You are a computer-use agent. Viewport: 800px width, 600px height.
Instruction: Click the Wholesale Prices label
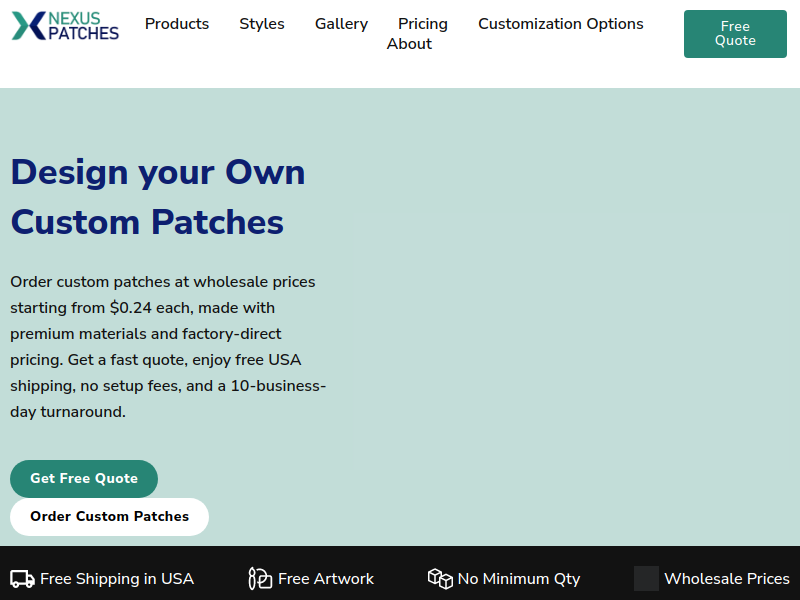[727, 579]
